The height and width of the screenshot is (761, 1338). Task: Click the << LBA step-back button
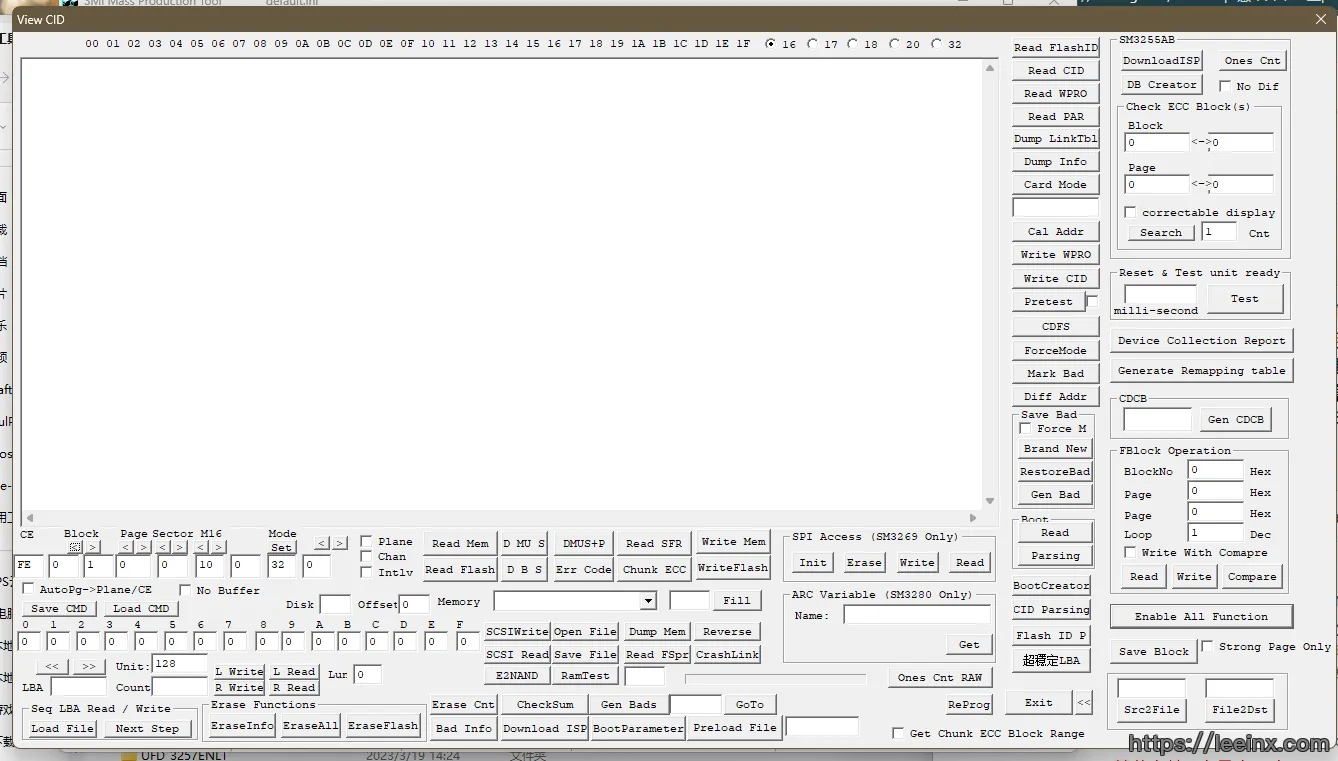click(51, 666)
